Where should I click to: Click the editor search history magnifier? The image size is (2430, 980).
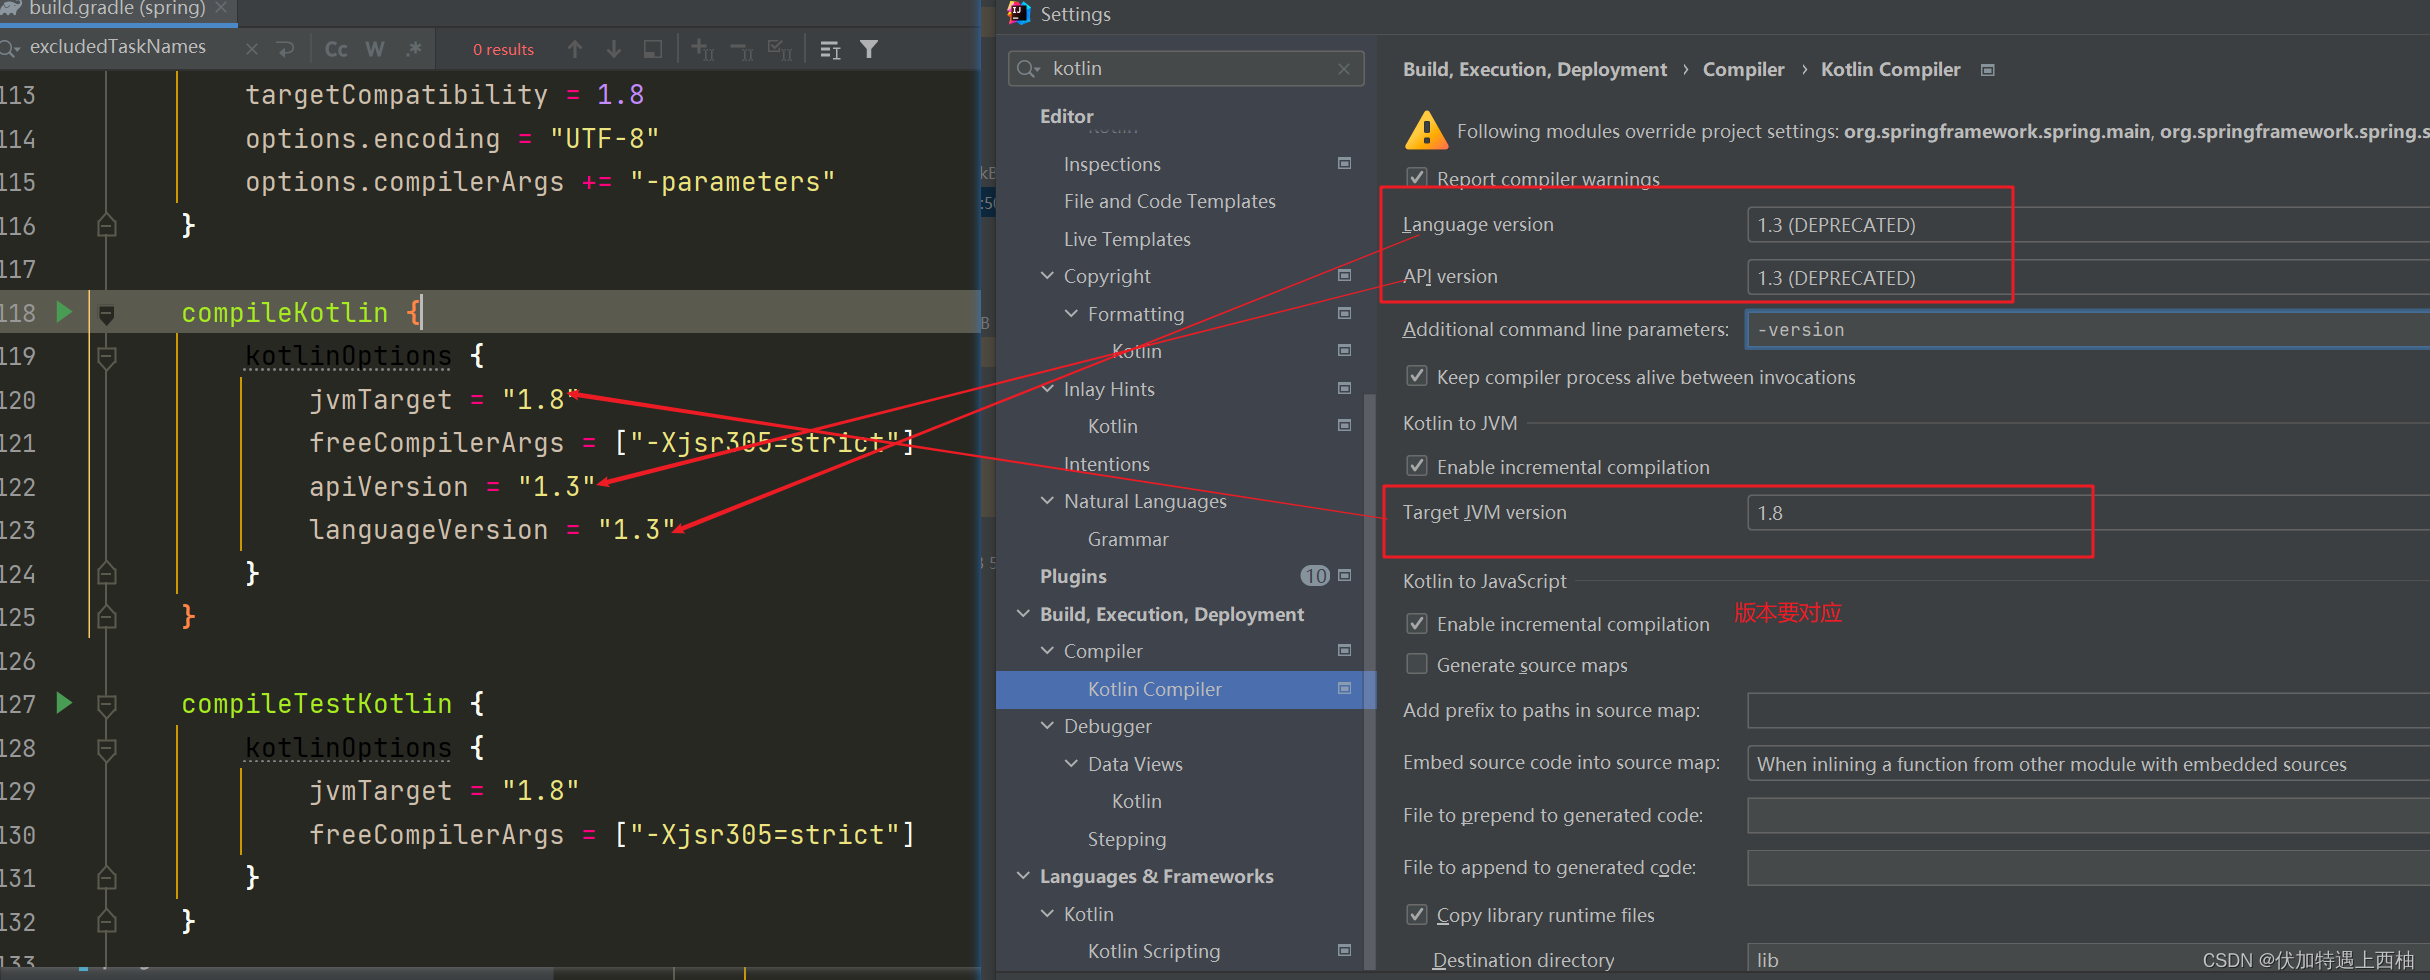10,48
